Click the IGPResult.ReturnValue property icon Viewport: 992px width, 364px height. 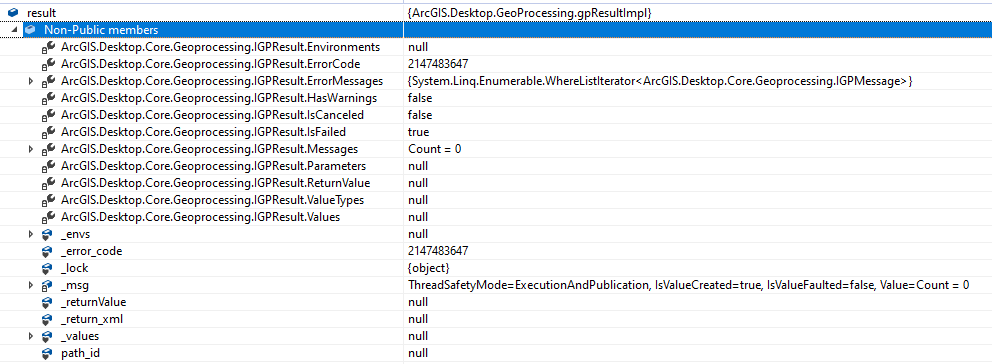(x=48, y=183)
